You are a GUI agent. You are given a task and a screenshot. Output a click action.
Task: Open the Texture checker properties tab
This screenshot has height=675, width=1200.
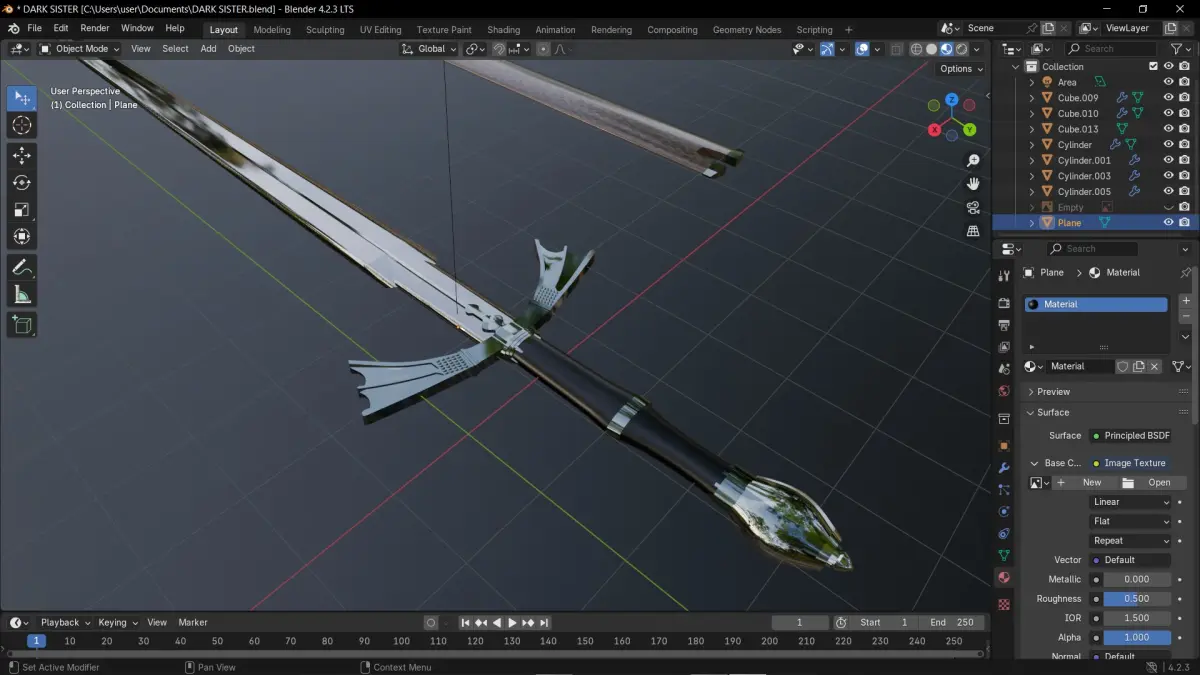[x=1004, y=604]
